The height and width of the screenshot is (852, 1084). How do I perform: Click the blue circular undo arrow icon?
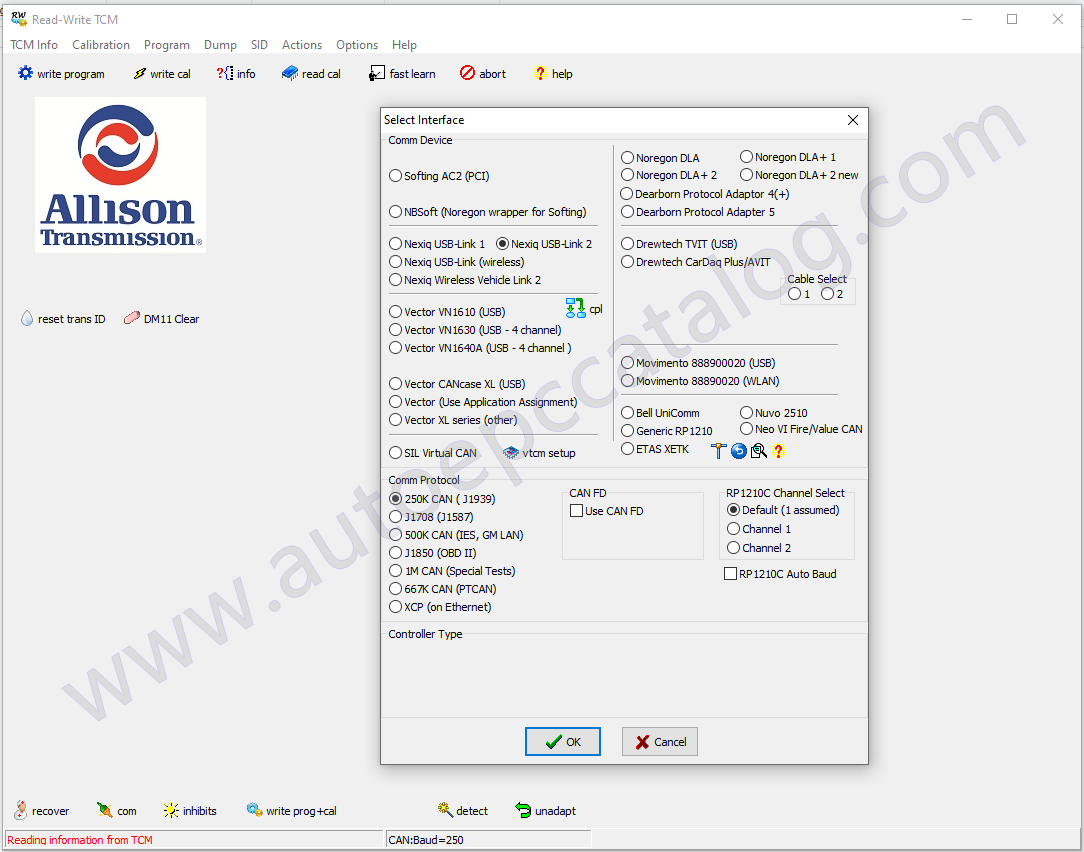tap(738, 451)
